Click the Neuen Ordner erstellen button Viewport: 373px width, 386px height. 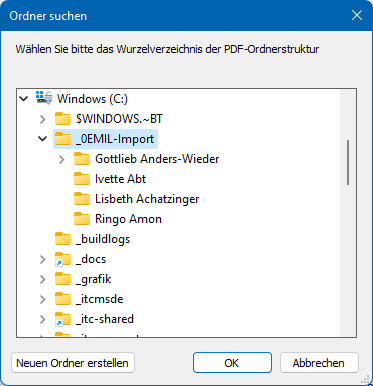coord(73,363)
